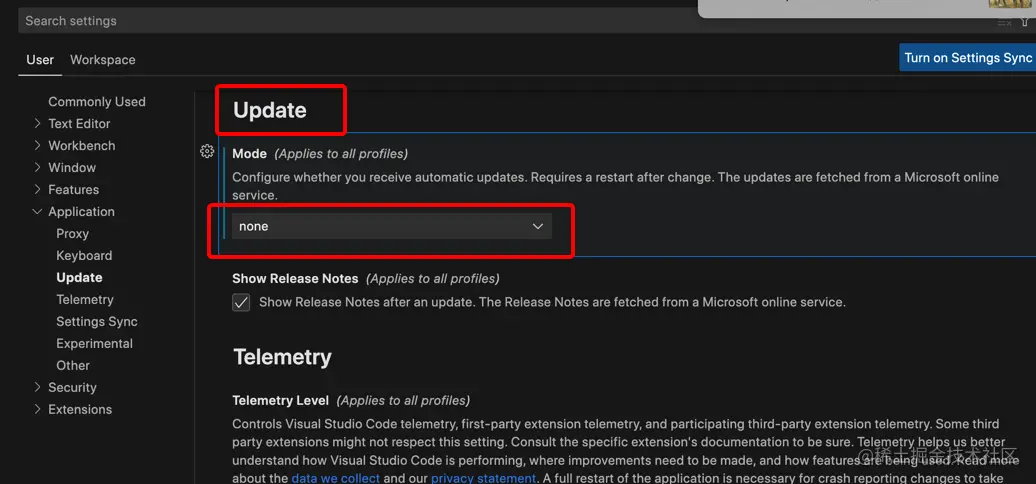The height and width of the screenshot is (484, 1036).
Task: Open the "data we collect" link
Action: [335, 478]
